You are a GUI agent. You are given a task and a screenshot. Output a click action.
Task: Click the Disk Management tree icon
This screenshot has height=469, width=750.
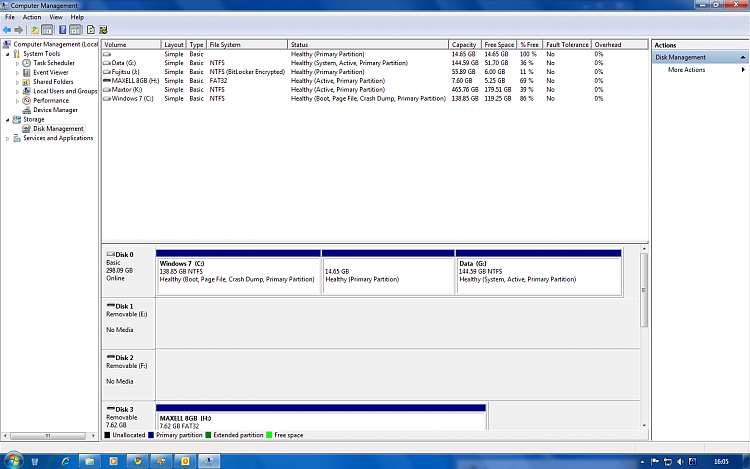point(27,129)
